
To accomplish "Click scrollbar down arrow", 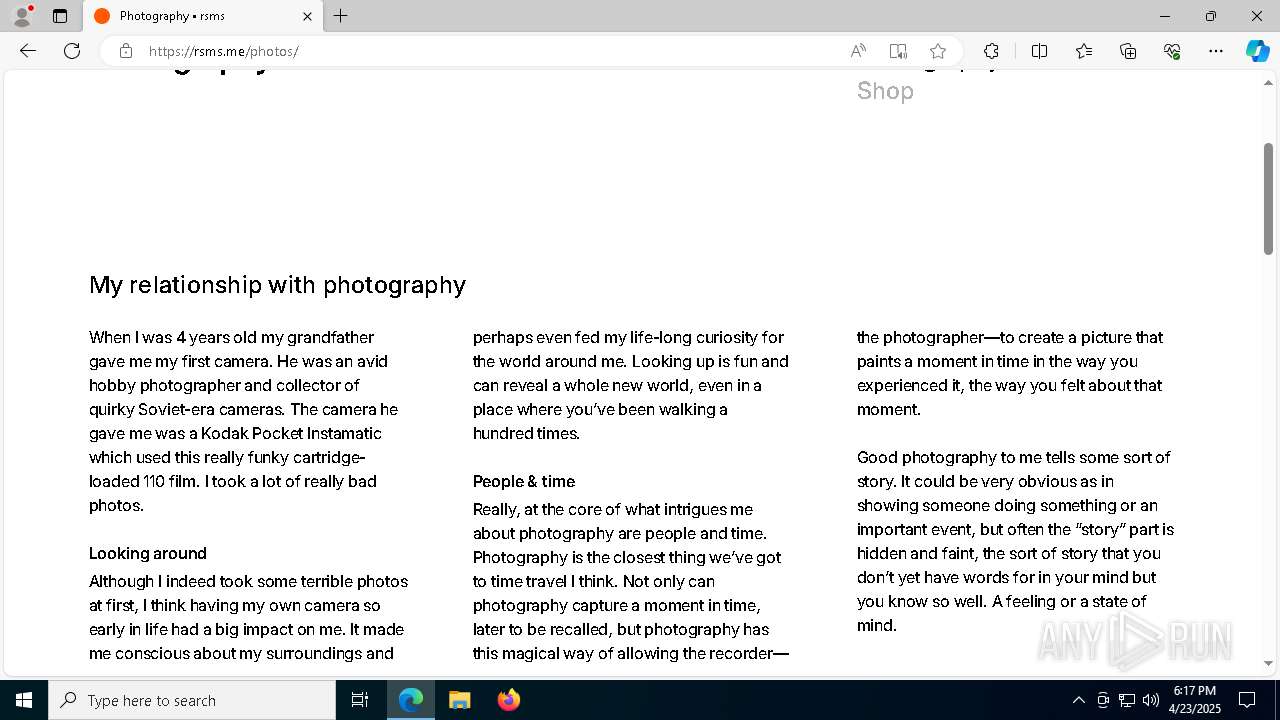I will pyautogui.click(x=1268, y=663).
